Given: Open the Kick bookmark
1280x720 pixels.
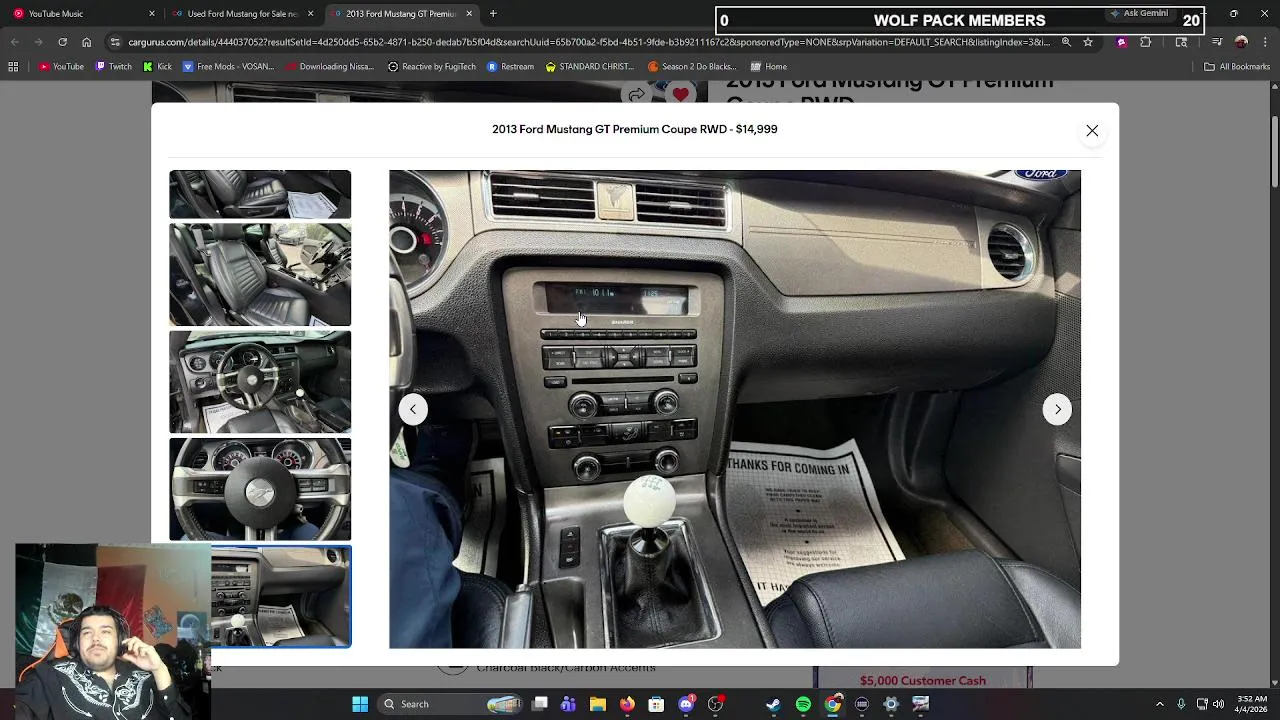Looking at the screenshot, I should point(157,67).
